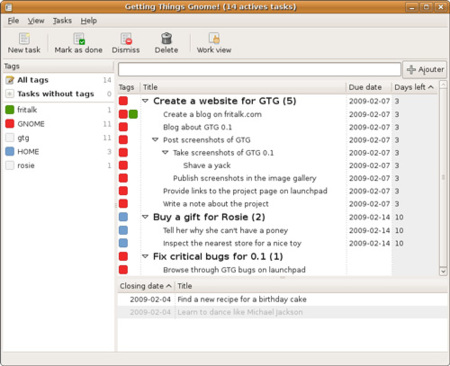The height and width of the screenshot is (366, 450).
Task: Select the GNOME tag in sidebar
Action: [x=58, y=124]
